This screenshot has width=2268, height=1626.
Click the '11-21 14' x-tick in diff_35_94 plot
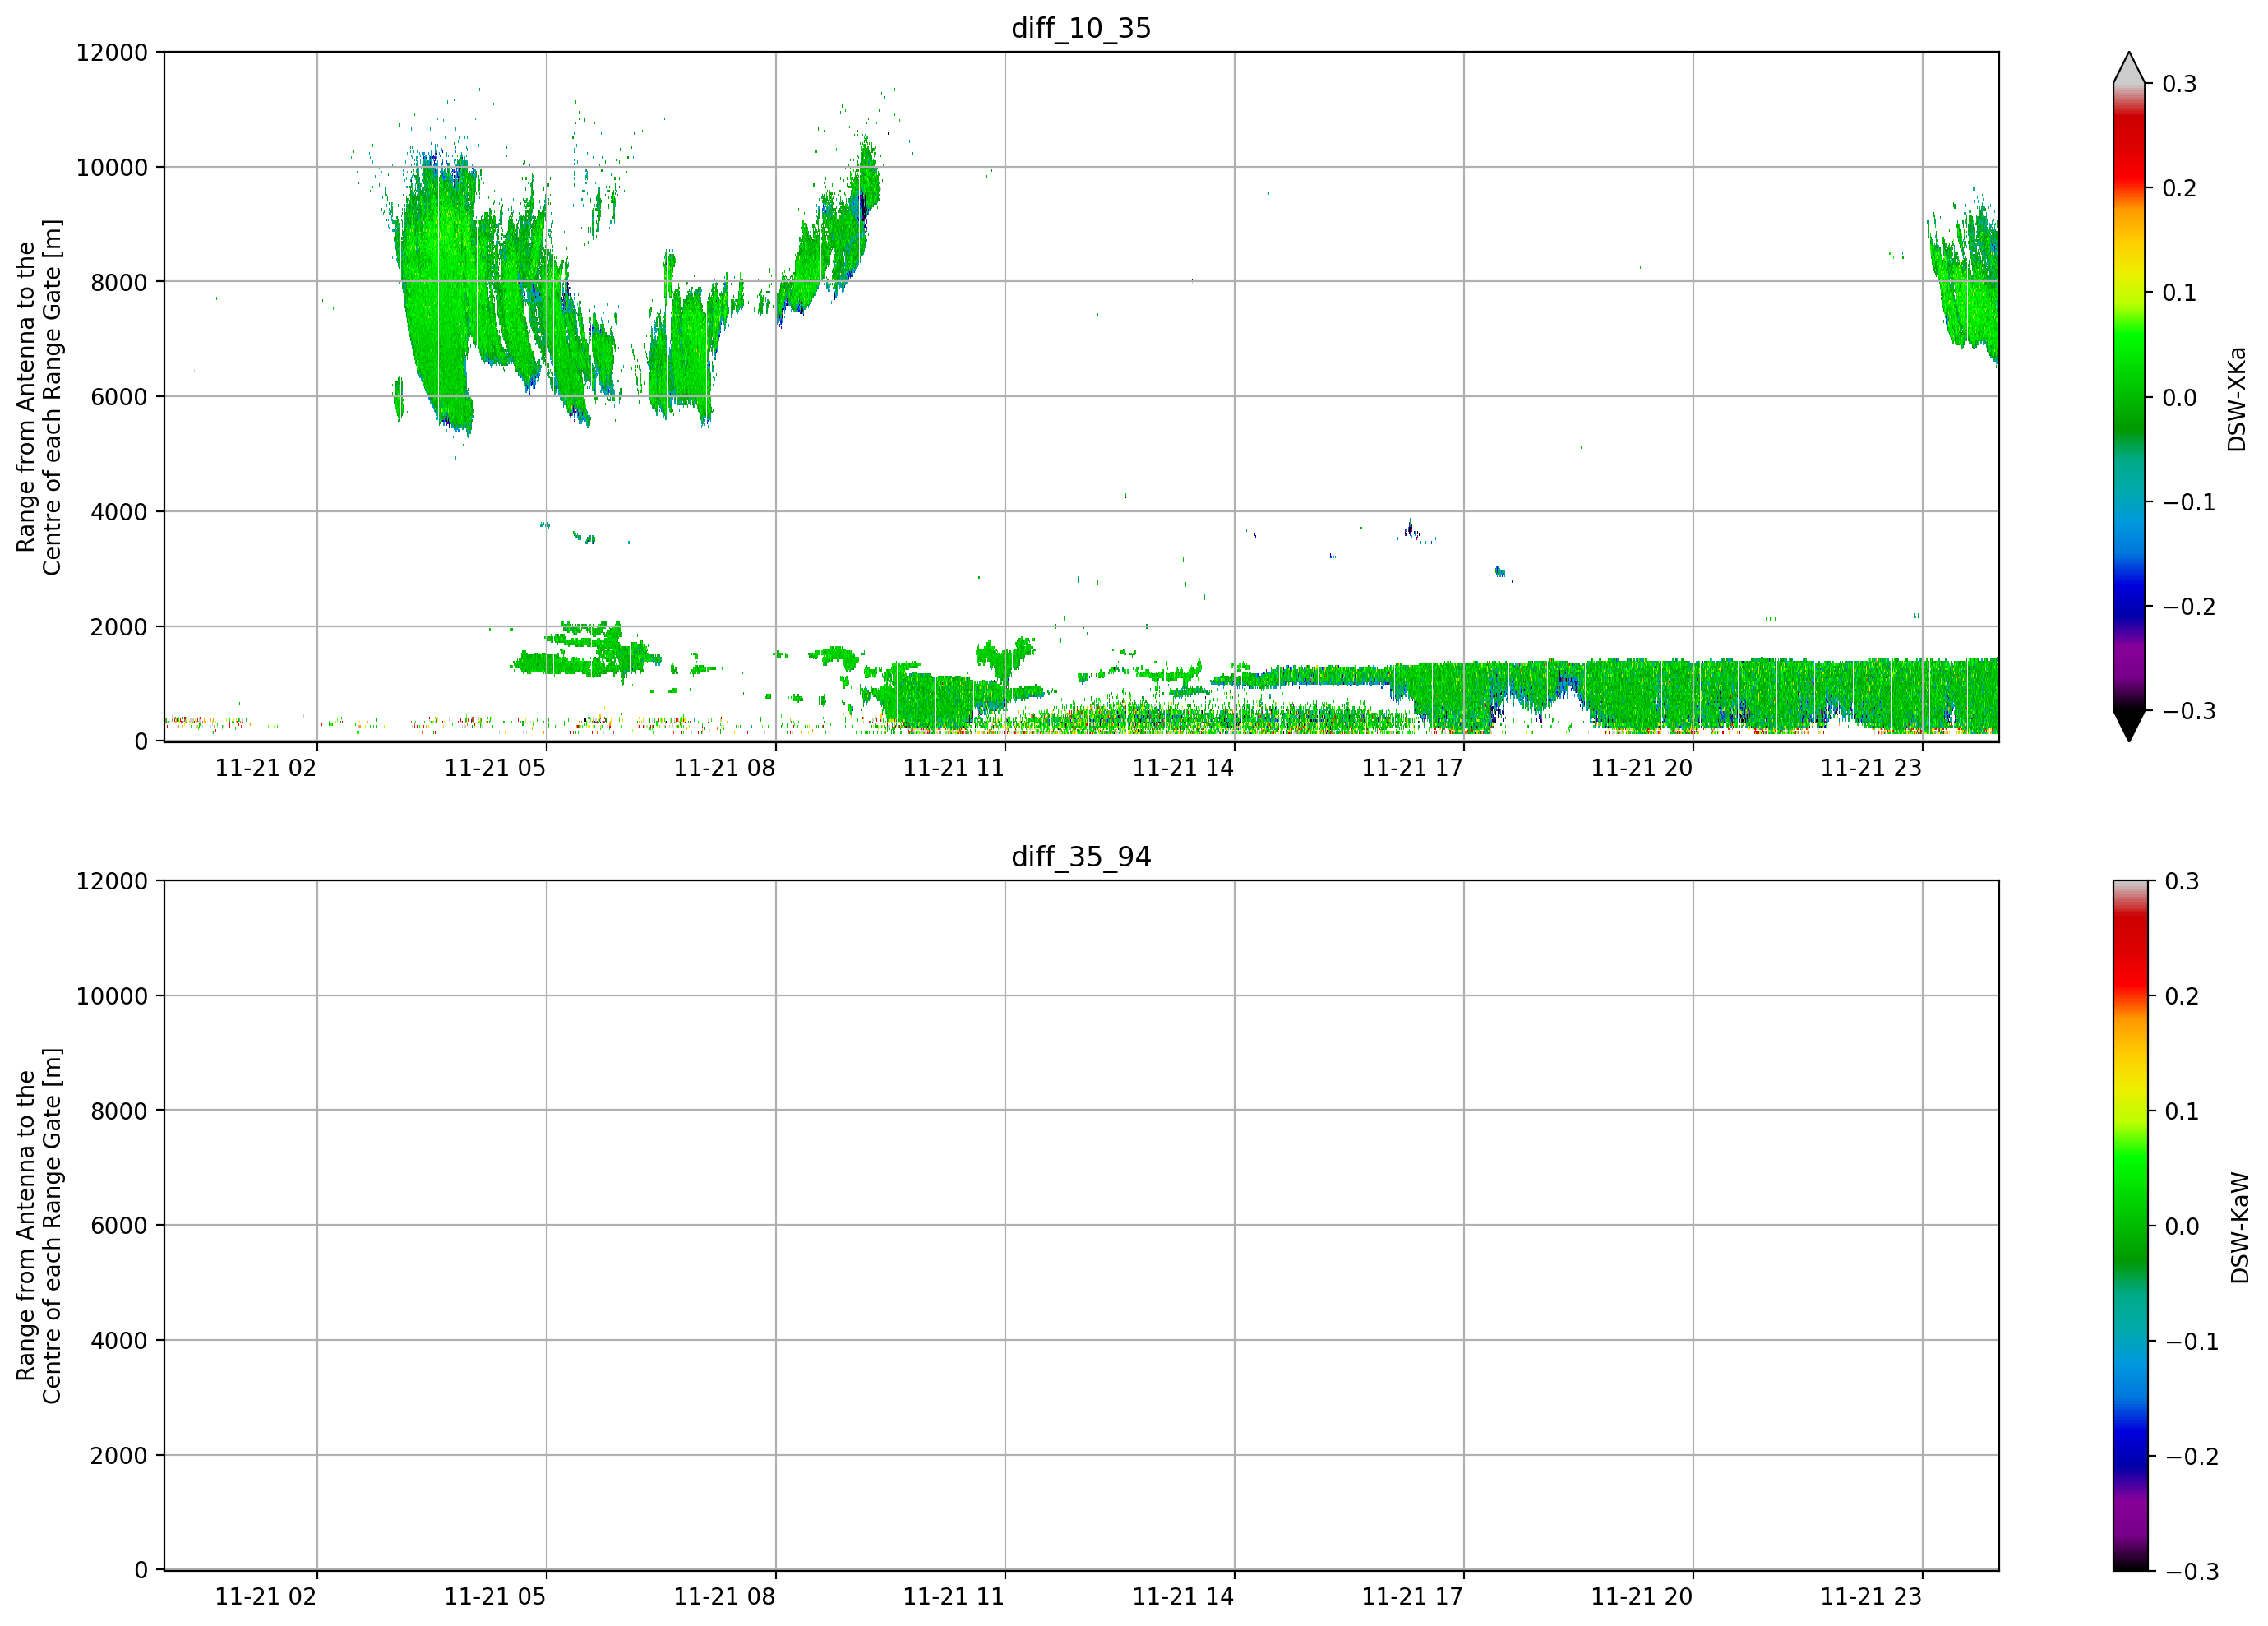tap(1183, 1597)
